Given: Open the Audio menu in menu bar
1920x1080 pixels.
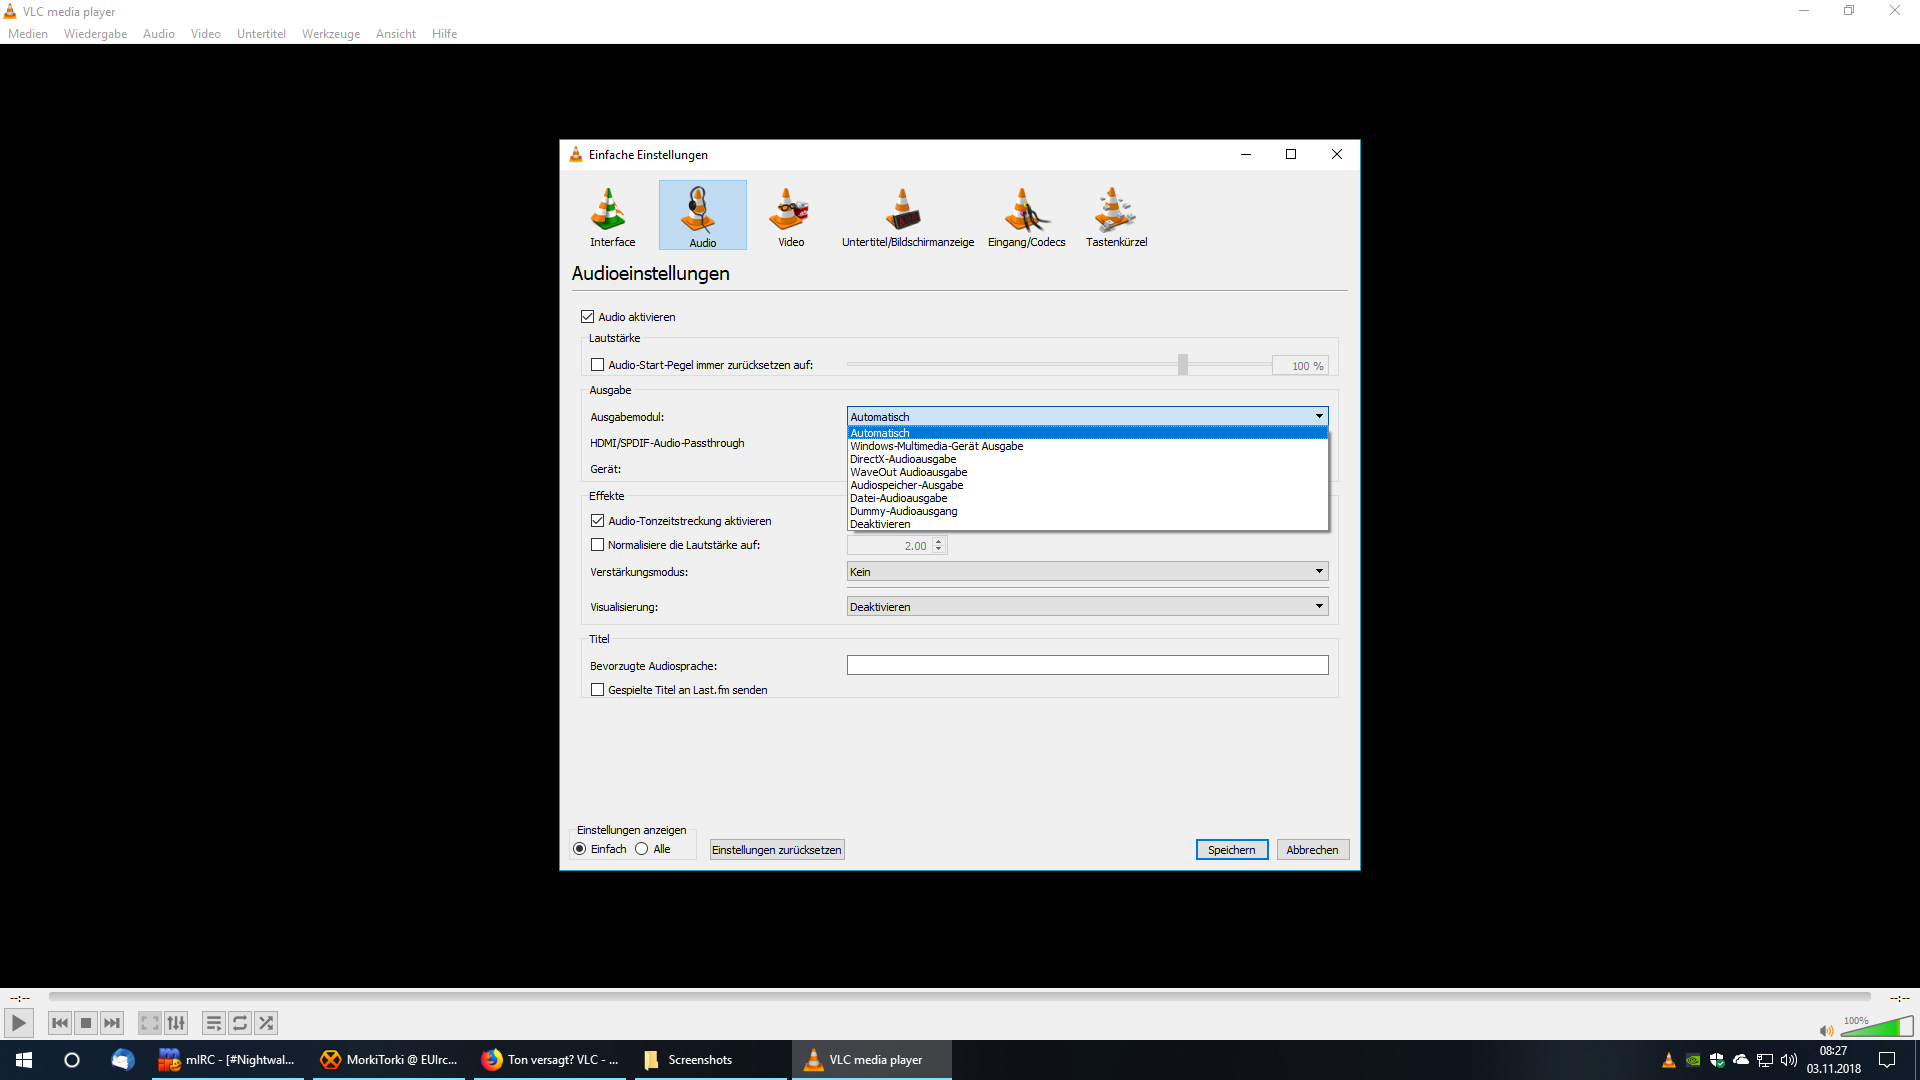Looking at the screenshot, I should pos(159,34).
